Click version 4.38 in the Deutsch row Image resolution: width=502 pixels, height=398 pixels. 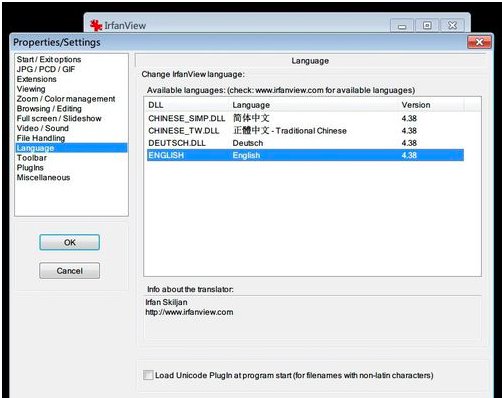[409, 143]
